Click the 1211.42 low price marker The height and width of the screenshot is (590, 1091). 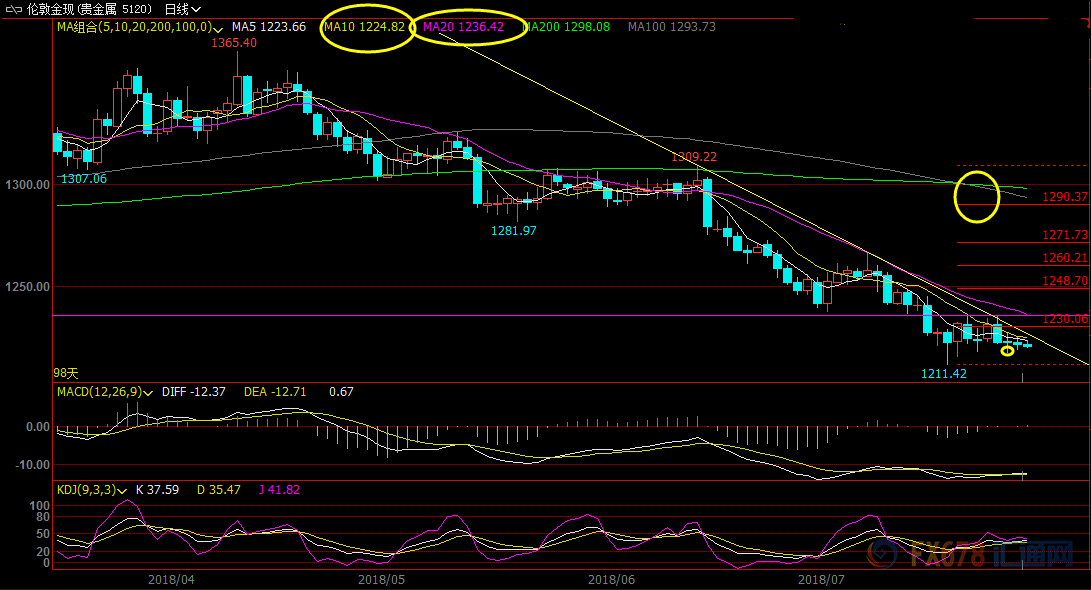[x=943, y=374]
